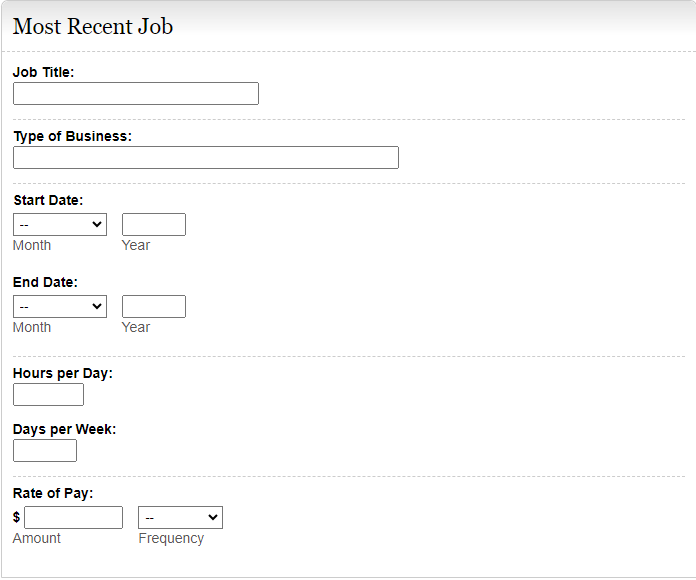
Task: Click the "Frequency" caption below the dropdown
Action: click(x=171, y=538)
